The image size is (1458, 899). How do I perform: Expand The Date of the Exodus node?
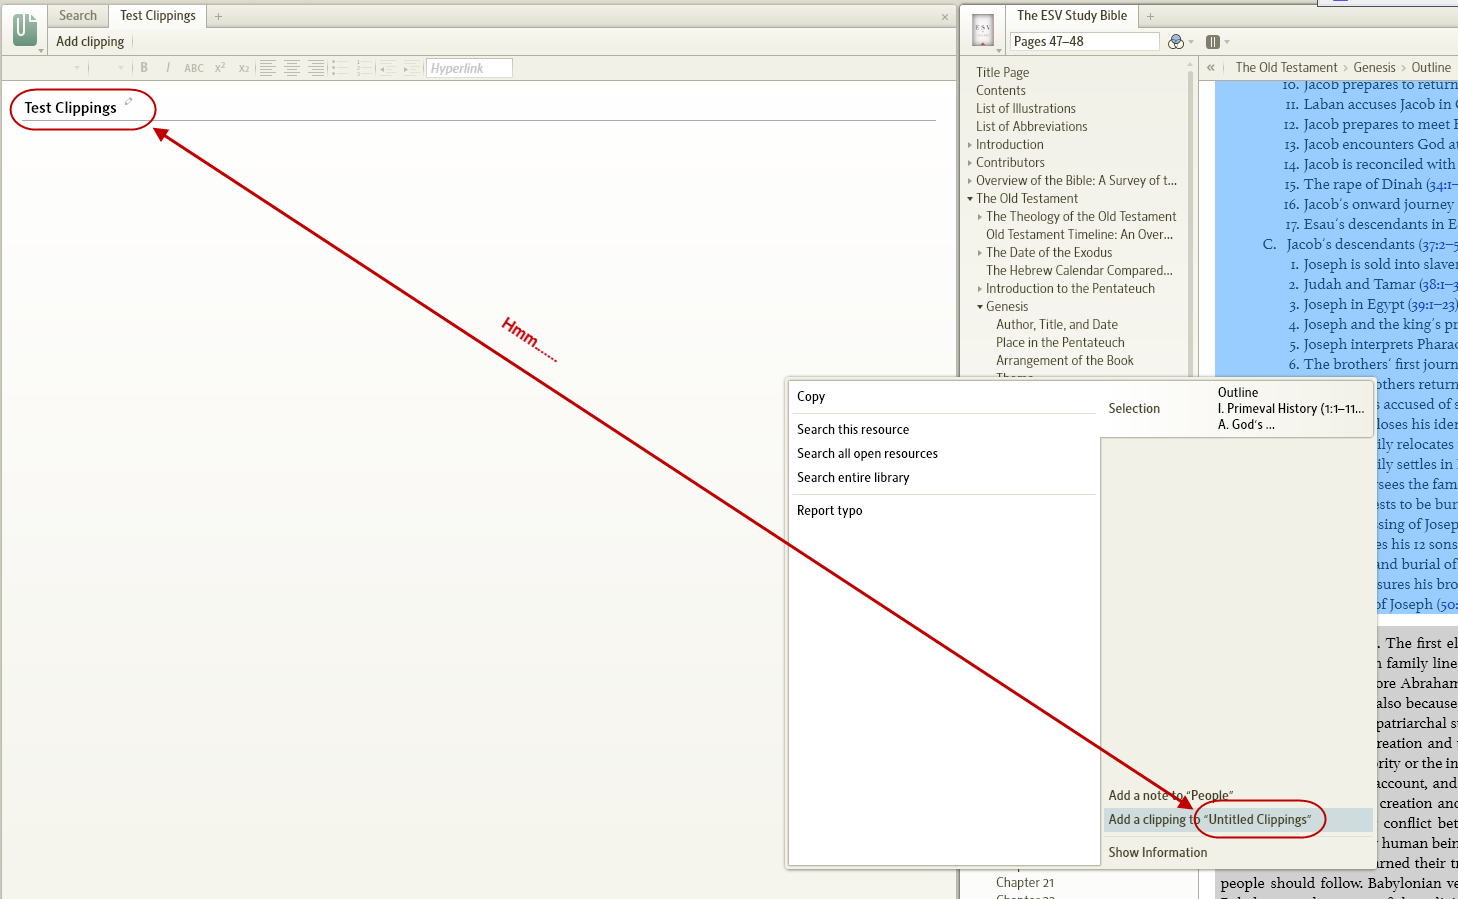tap(980, 253)
